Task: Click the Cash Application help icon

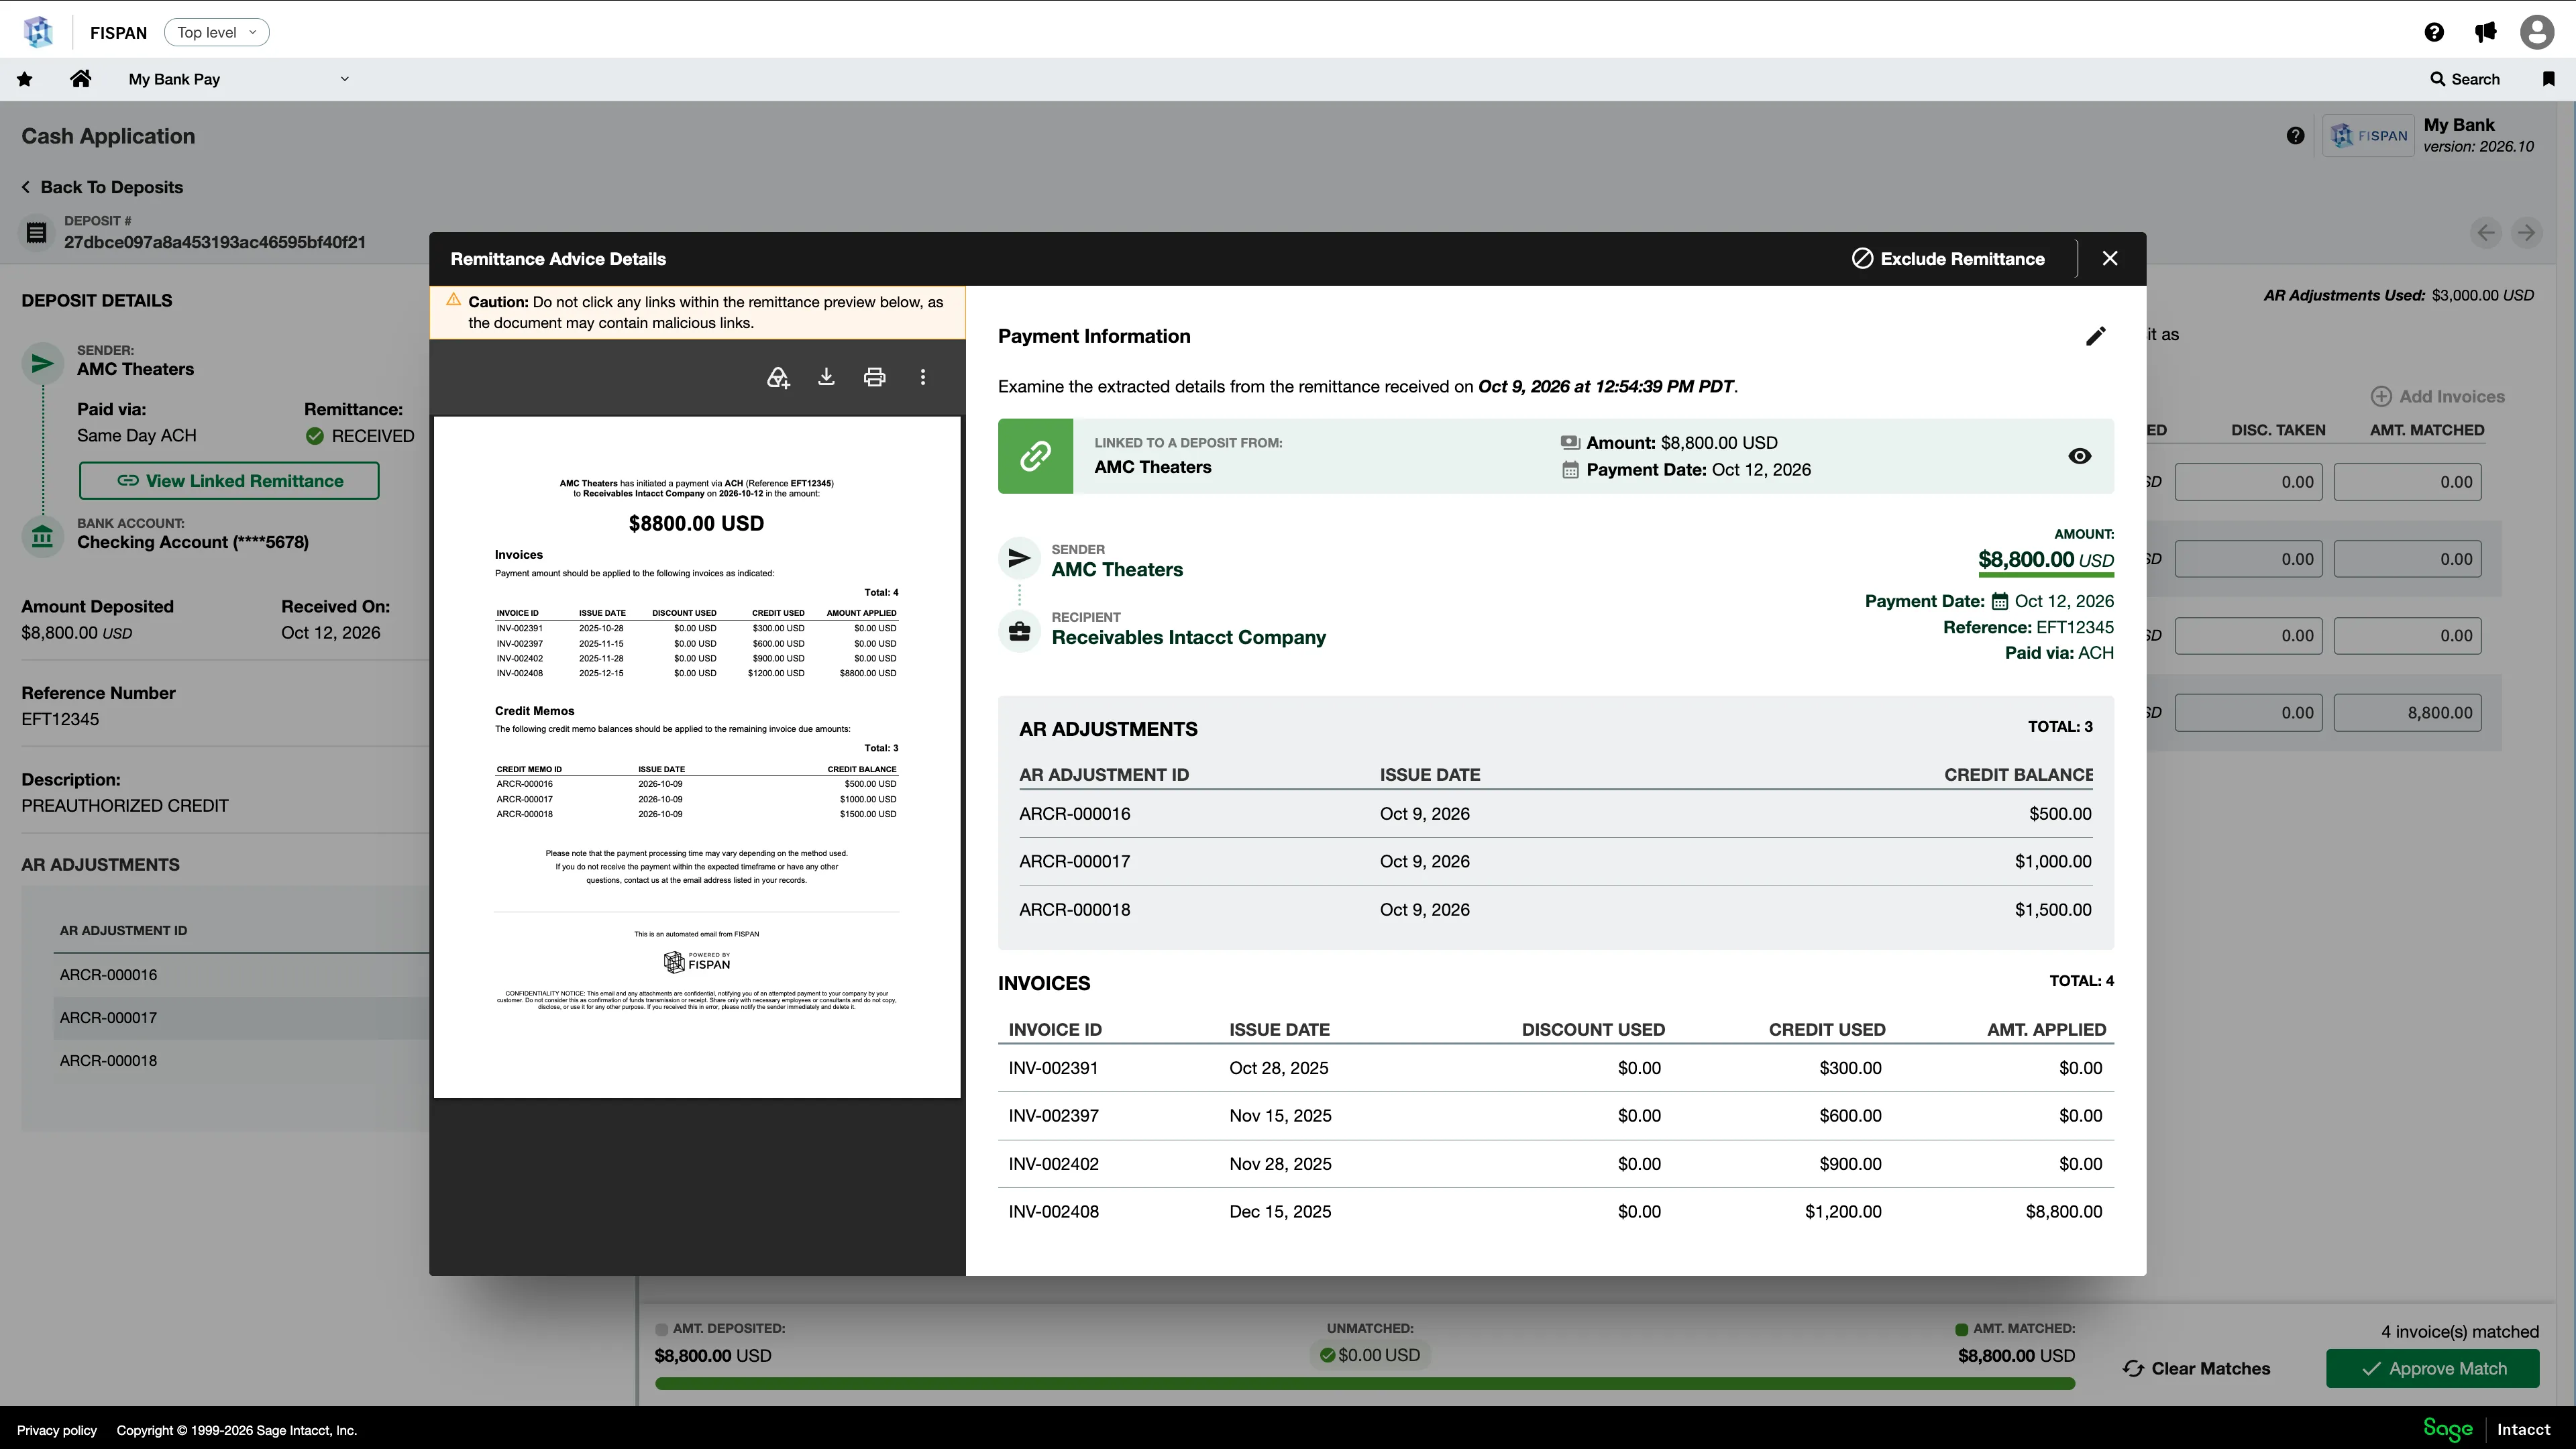Action: point(2295,136)
